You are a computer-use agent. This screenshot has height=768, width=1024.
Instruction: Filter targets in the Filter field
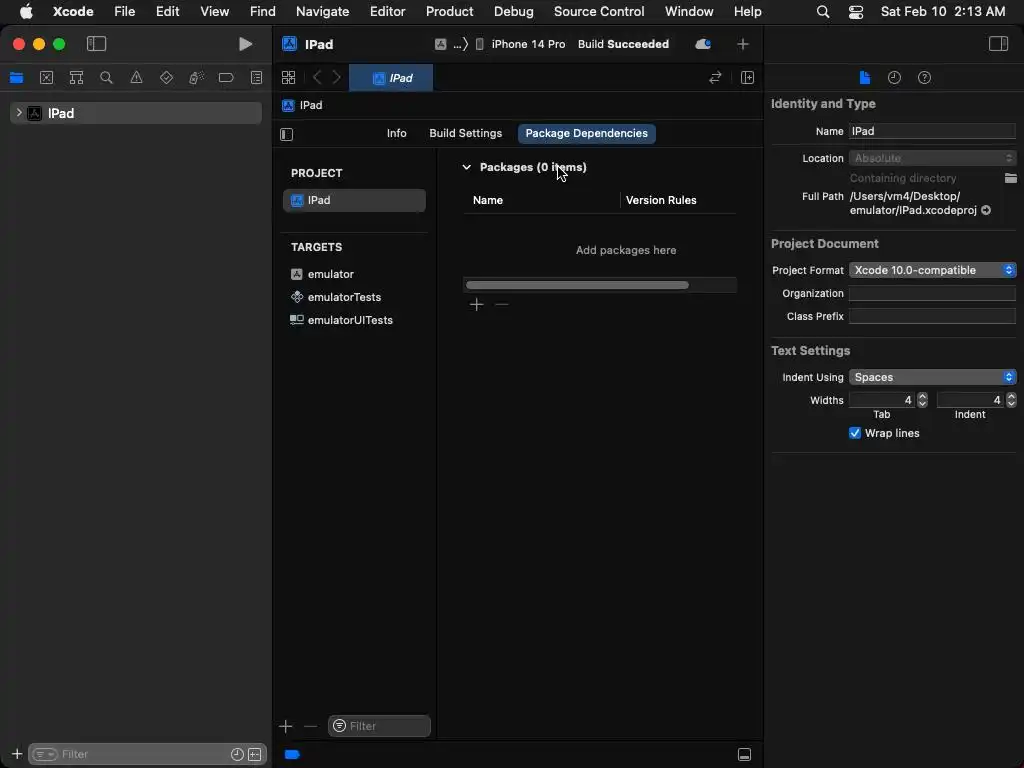click(379, 726)
